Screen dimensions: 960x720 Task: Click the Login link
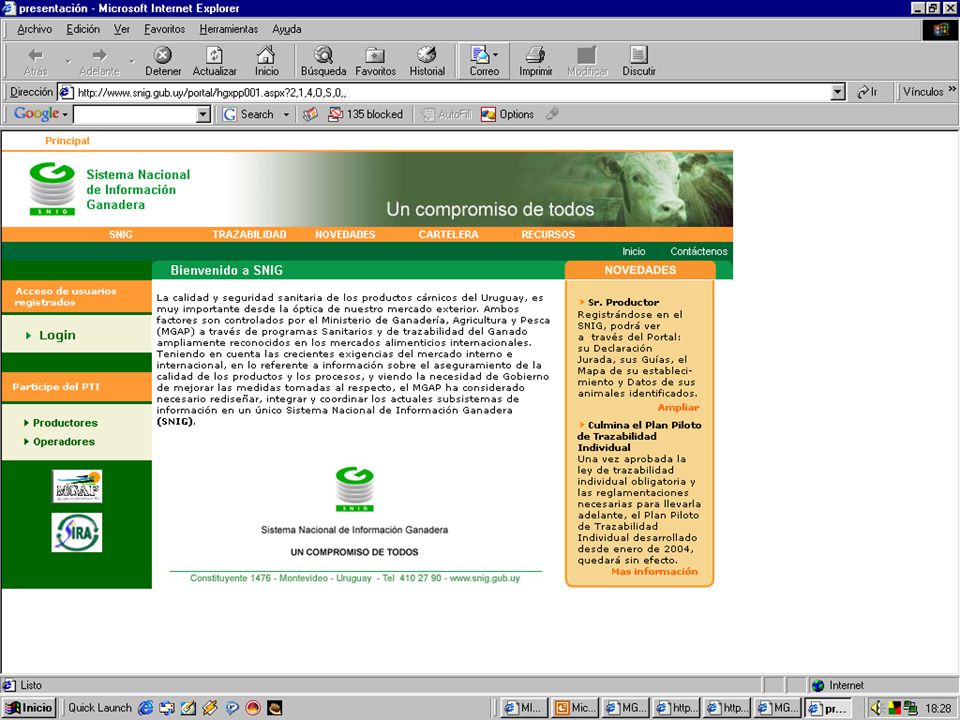57,335
